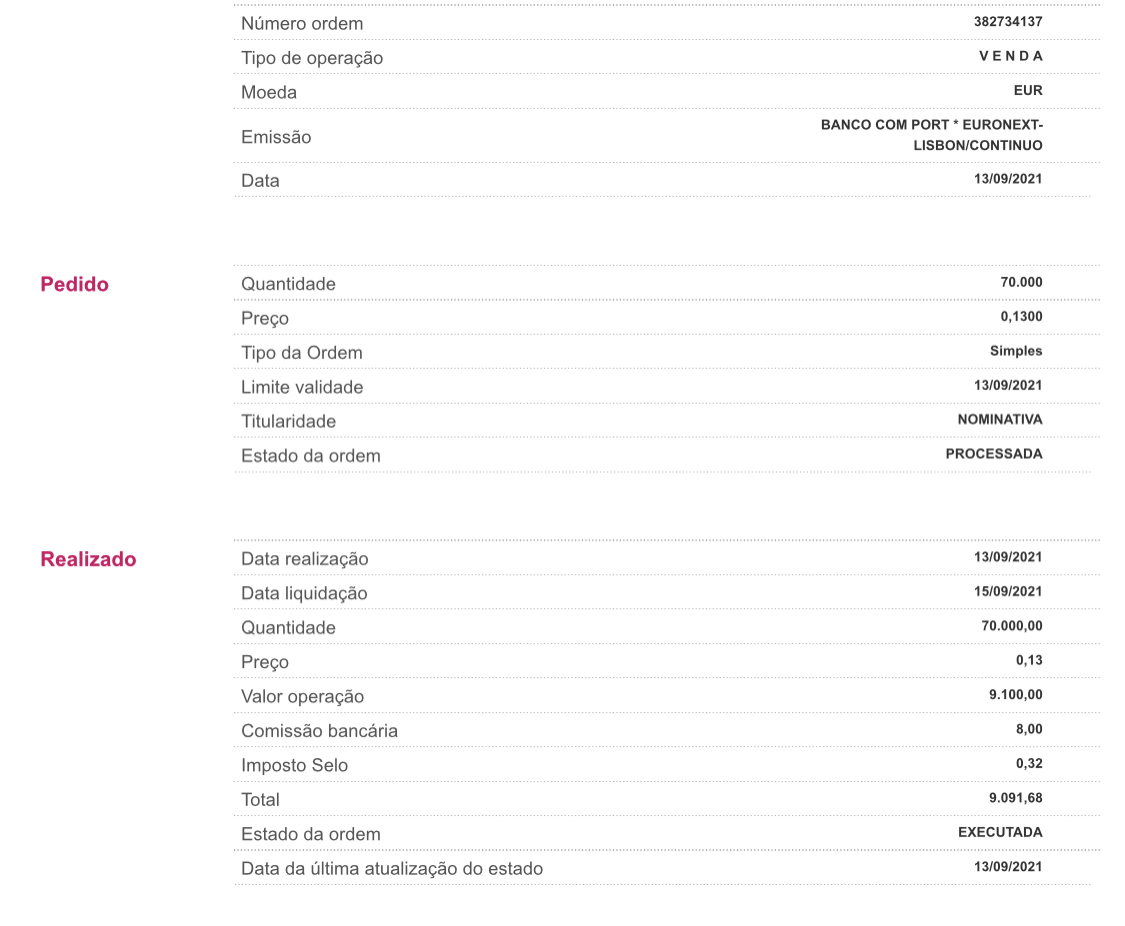Click the Total amount 9.091,68
1125x926 pixels.
[1016, 798]
